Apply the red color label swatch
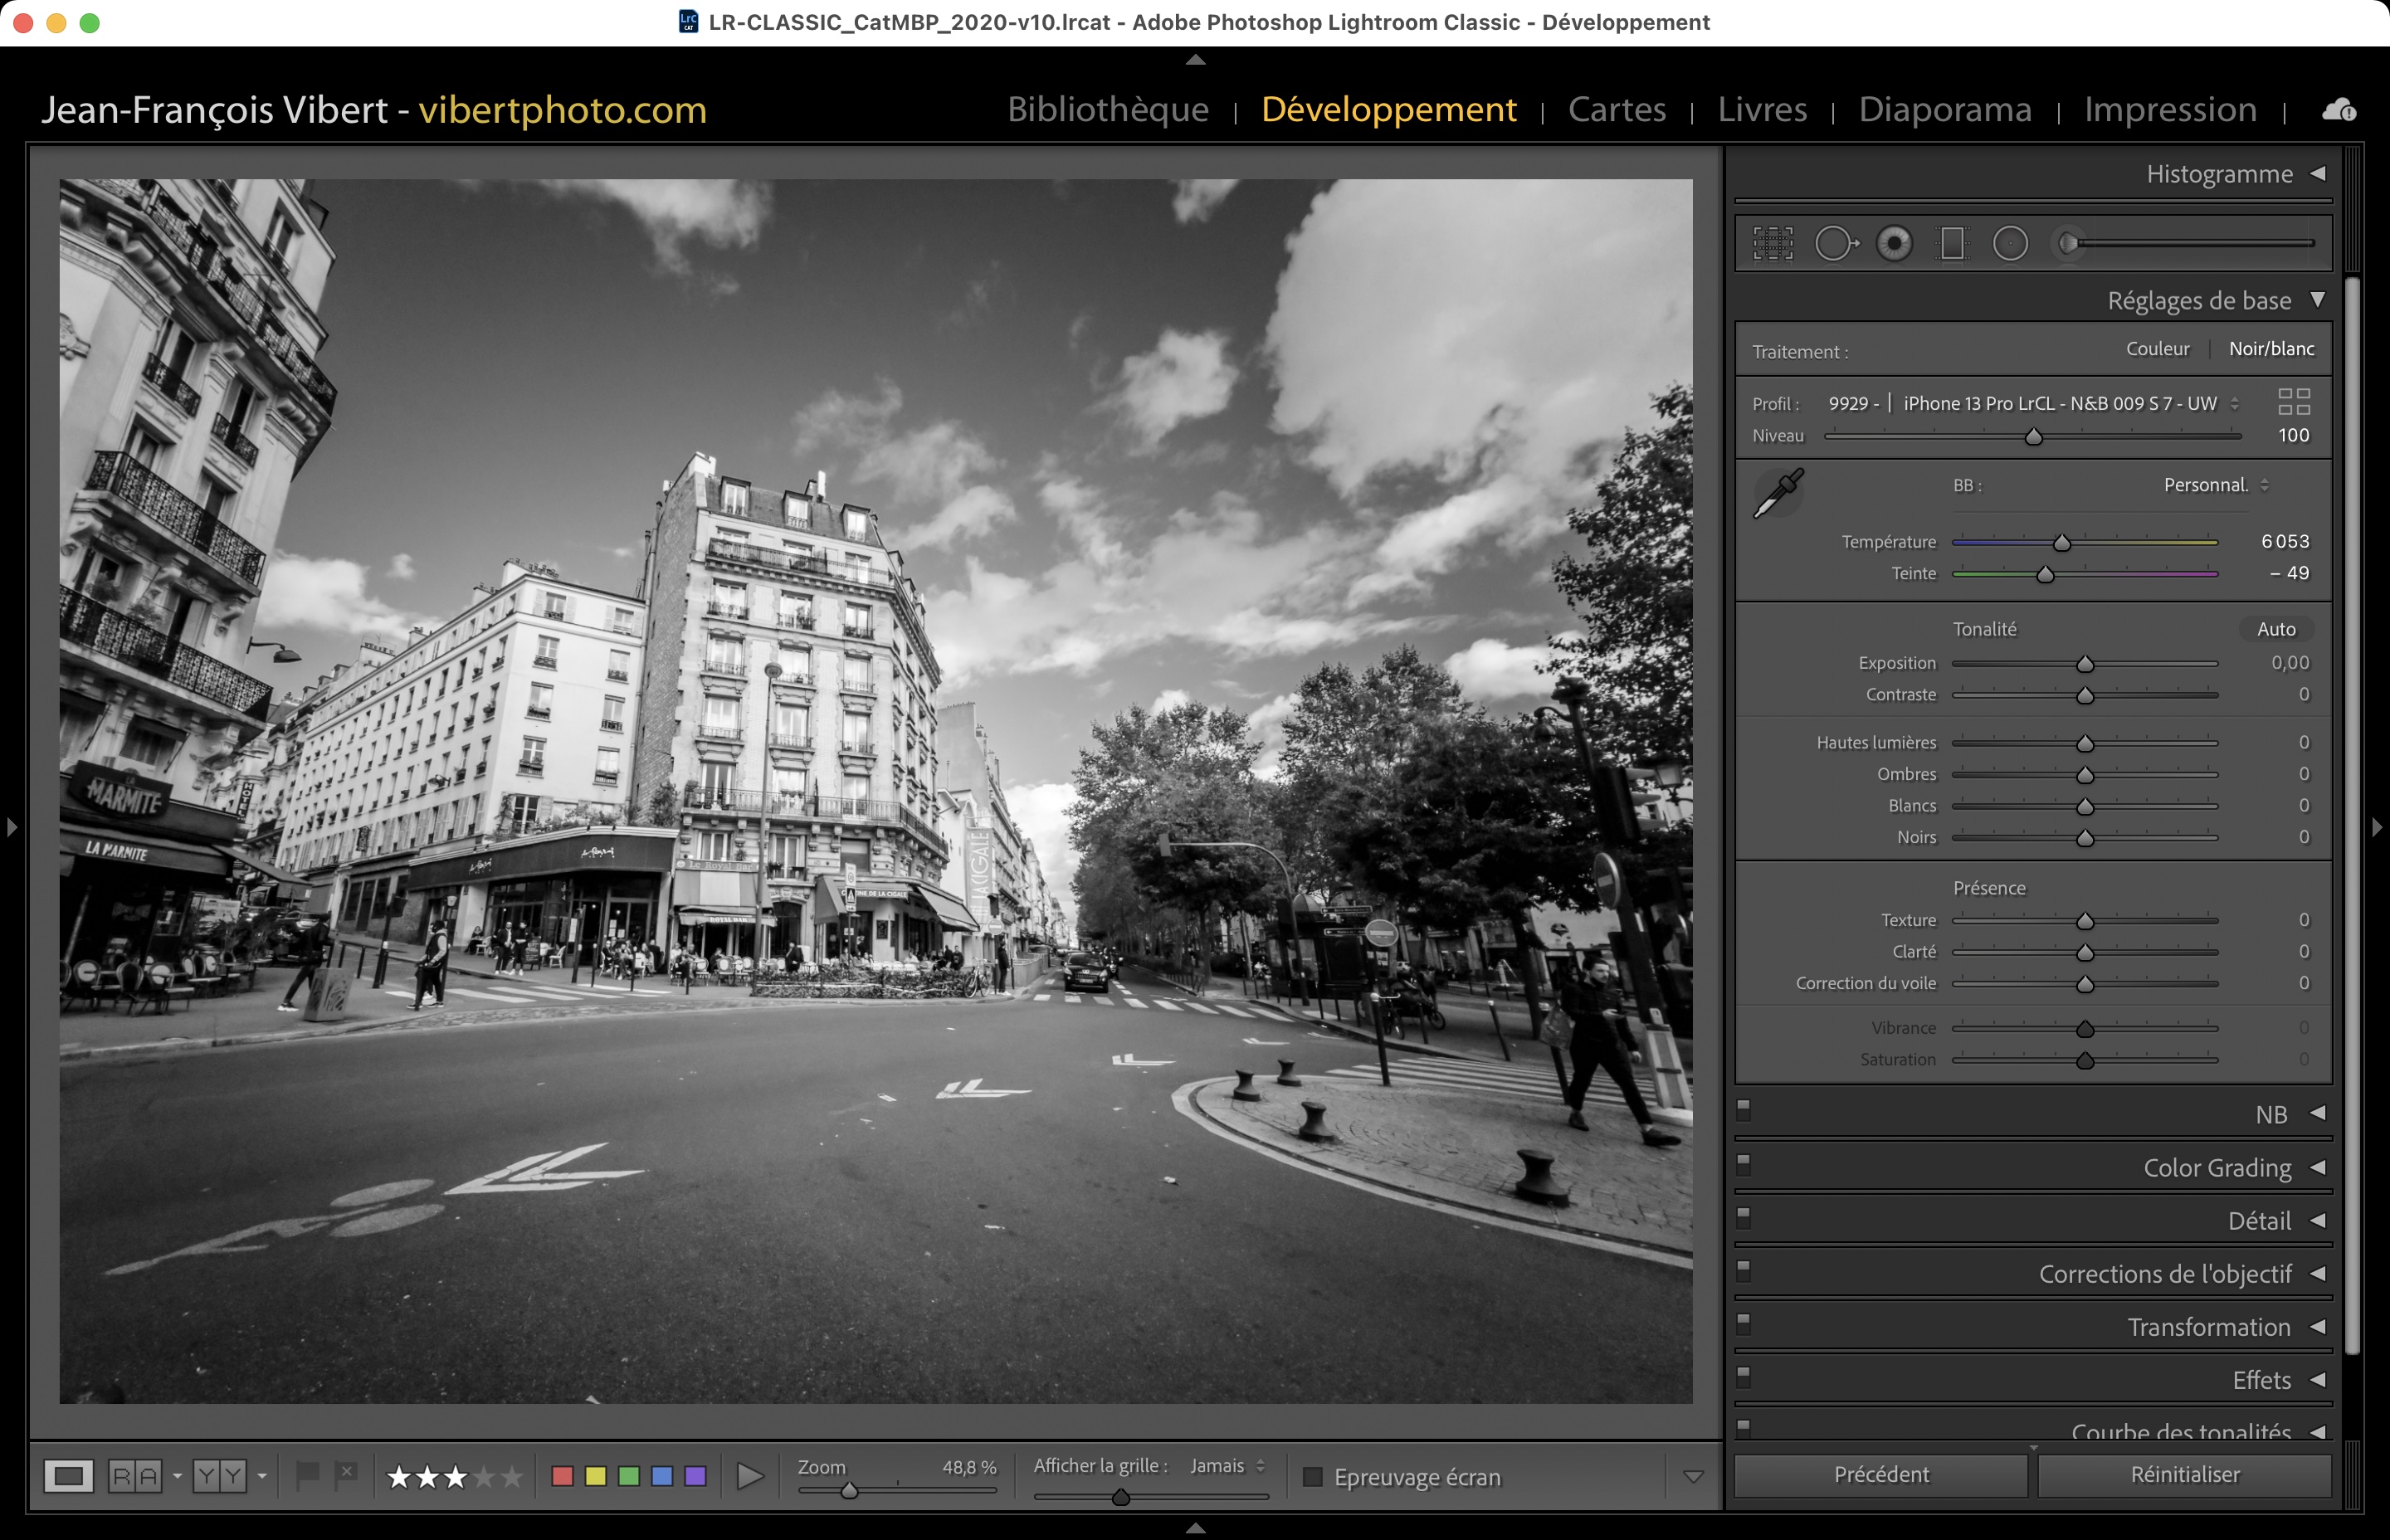The height and width of the screenshot is (1540, 2390). [562, 1476]
